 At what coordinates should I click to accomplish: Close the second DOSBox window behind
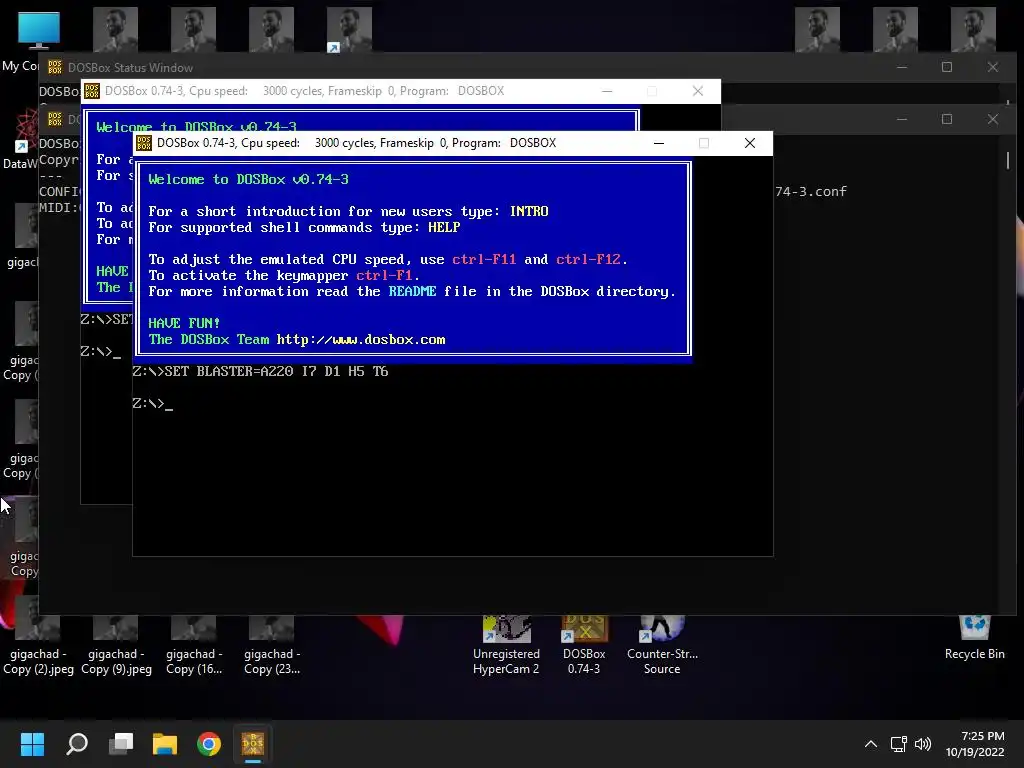pyautogui.click(x=697, y=91)
